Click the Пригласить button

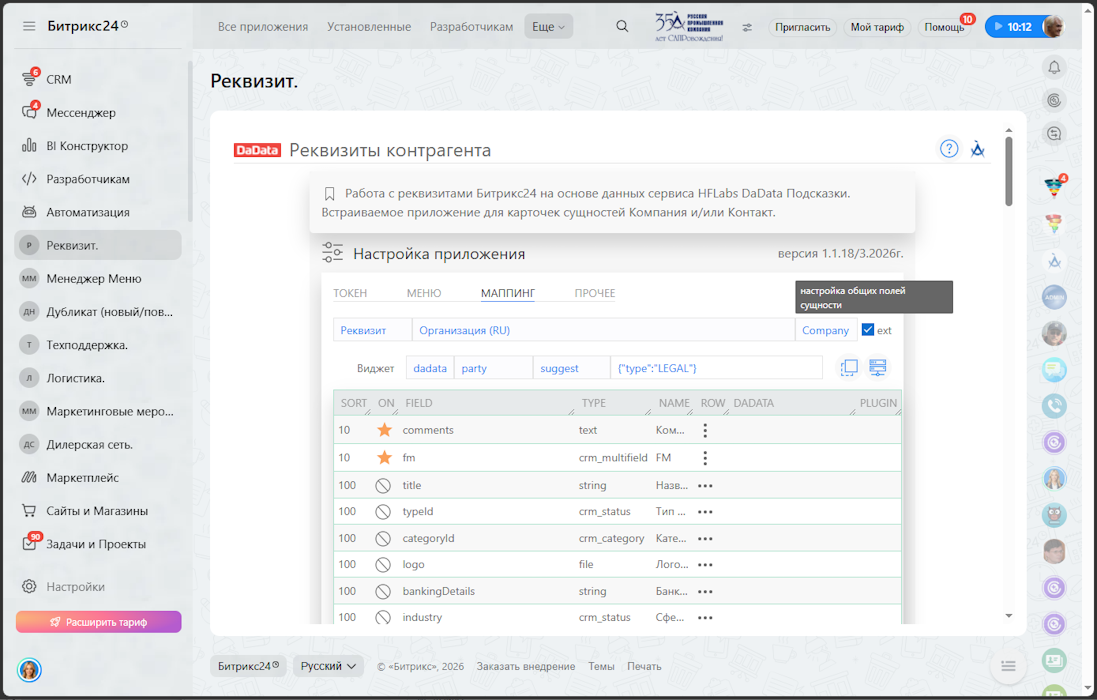tap(802, 27)
